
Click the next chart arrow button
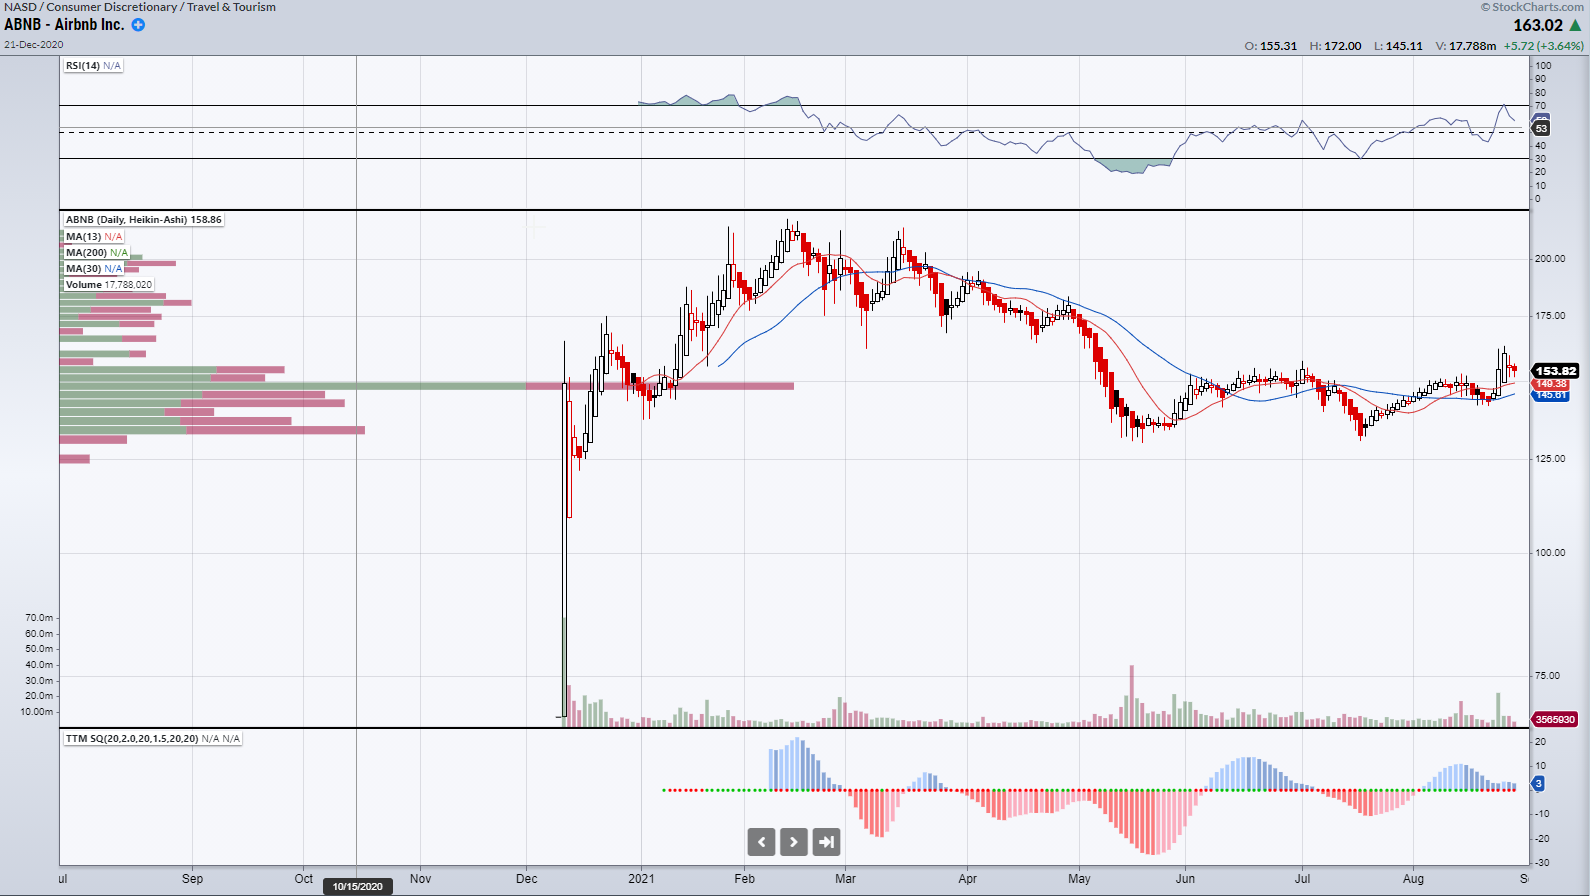(794, 842)
